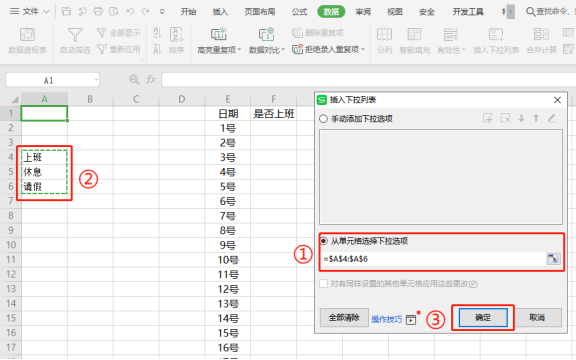Screen dimensions: 576x360
Task: Select the 从单元格选择下拉选项 radio button
Action: pos(324,241)
